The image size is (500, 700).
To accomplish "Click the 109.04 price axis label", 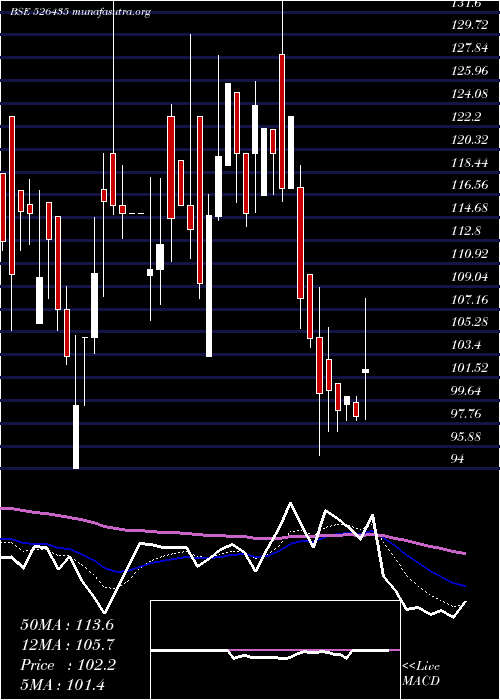I will (468, 277).
